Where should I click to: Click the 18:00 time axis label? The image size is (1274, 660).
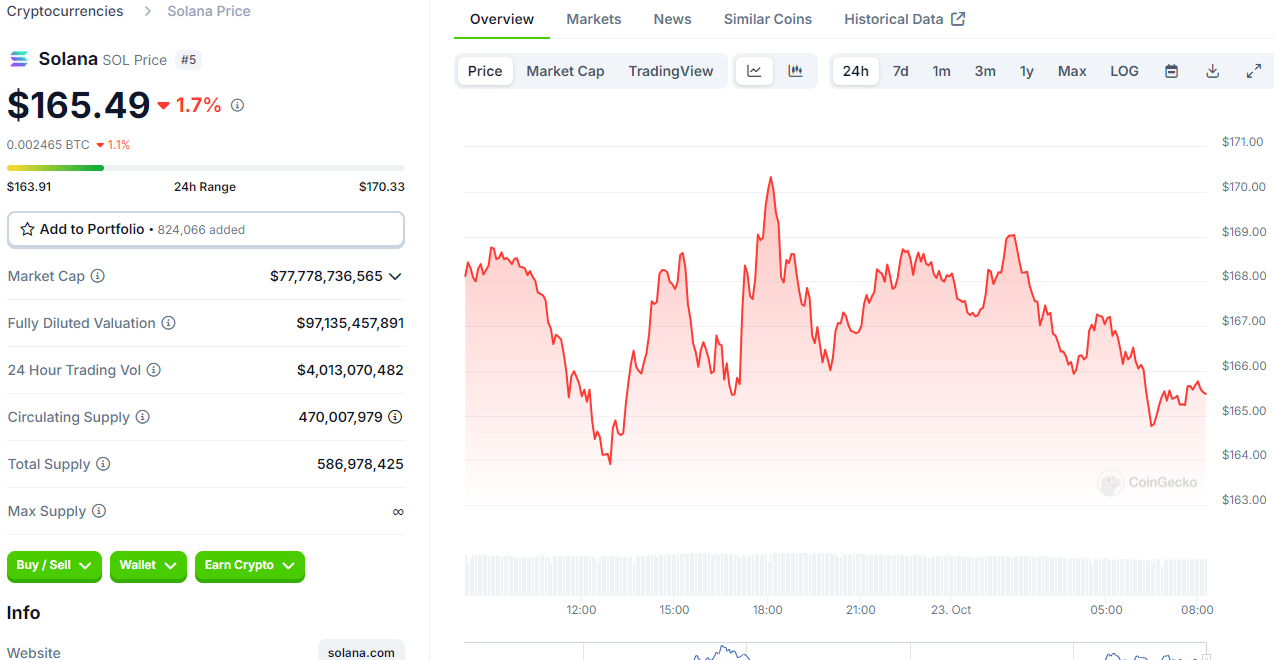[x=768, y=610]
